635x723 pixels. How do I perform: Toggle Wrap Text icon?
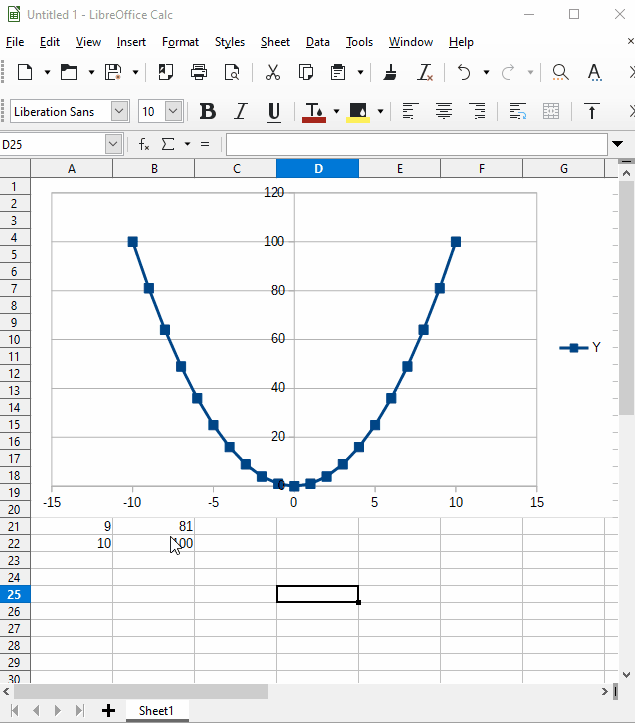(x=517, y=112)
